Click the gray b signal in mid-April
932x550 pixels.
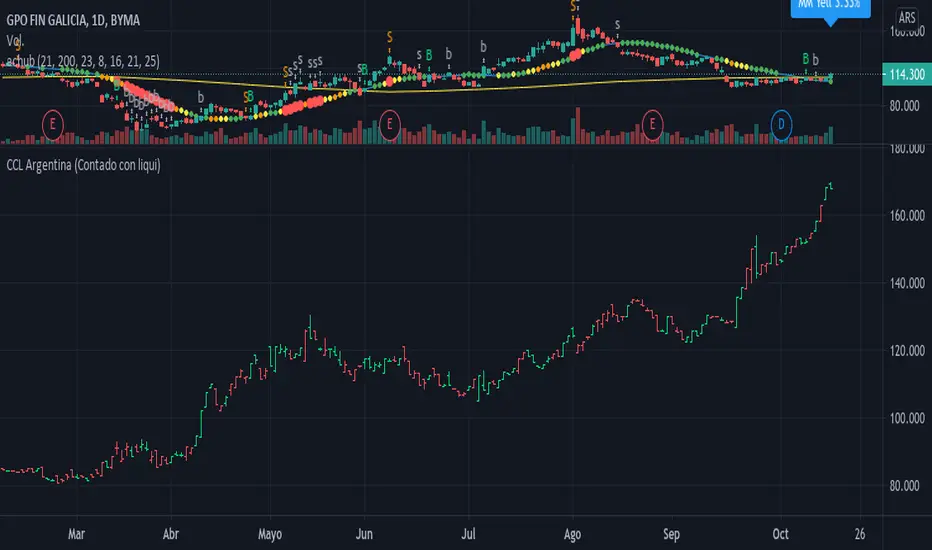click(x=200, y=96)
